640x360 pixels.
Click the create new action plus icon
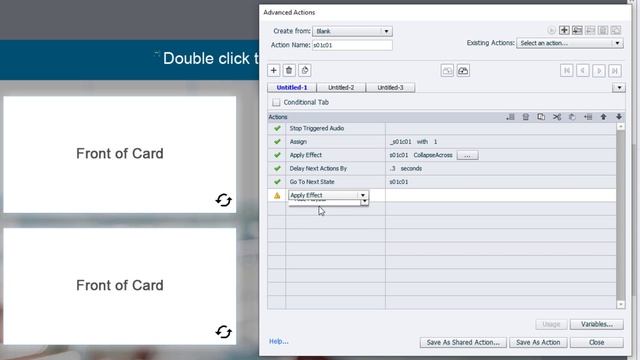(x=564, y=30)
